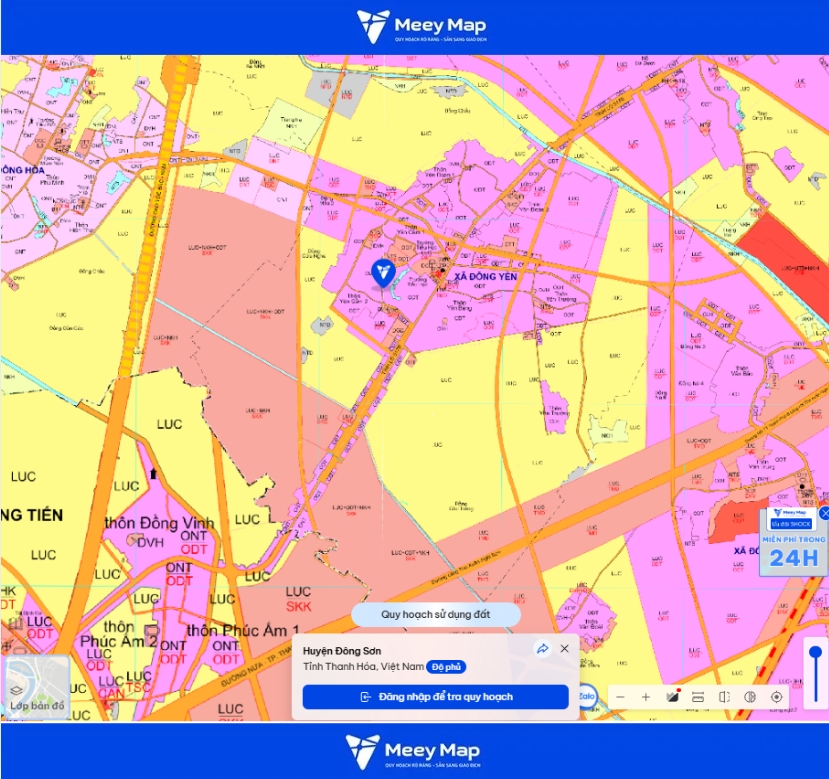
Task: Zoom out with the minus icon
Action: point(621,697)
